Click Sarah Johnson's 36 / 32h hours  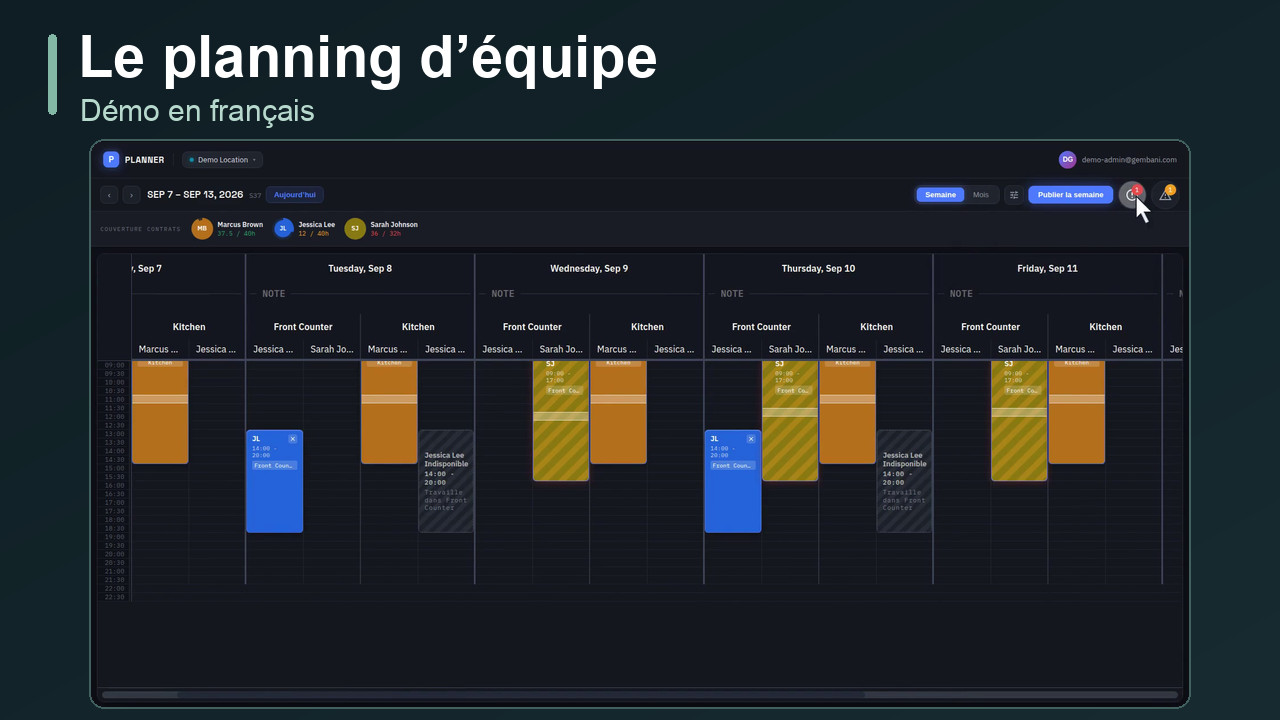pyautogui.click(x=385, y=234)
